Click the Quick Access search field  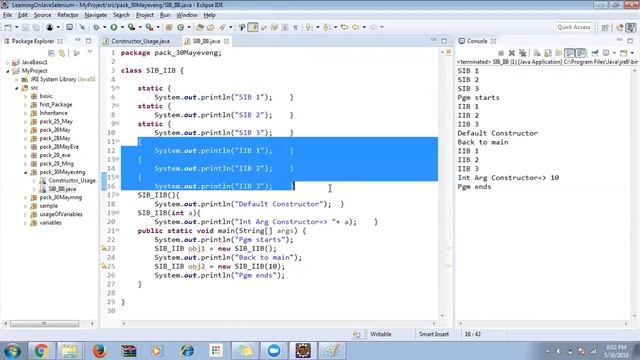(573, 27)
